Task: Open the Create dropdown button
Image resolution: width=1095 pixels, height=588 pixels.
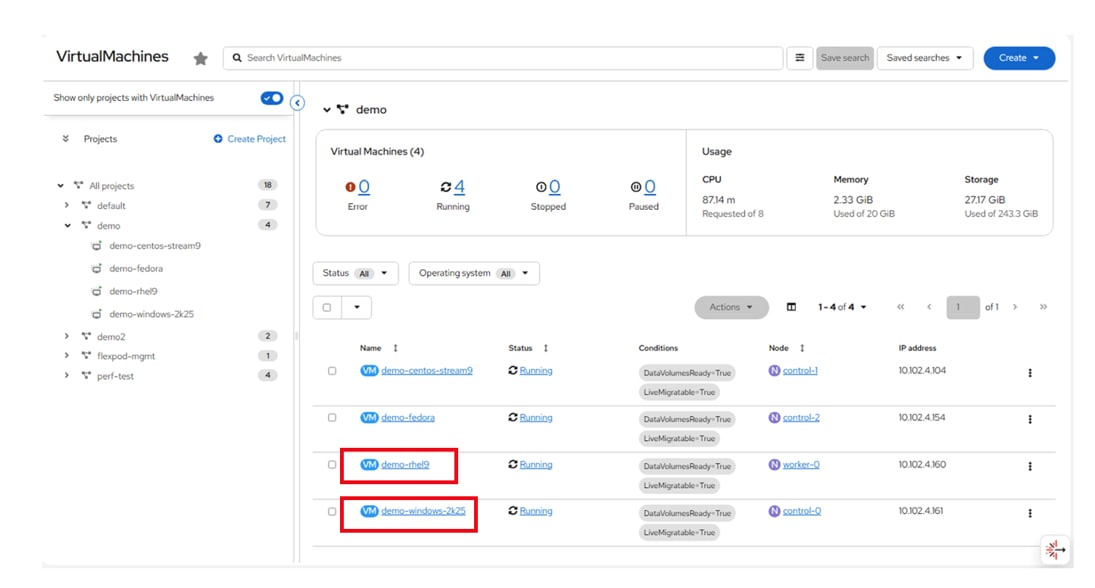Action: [1019, 58]
